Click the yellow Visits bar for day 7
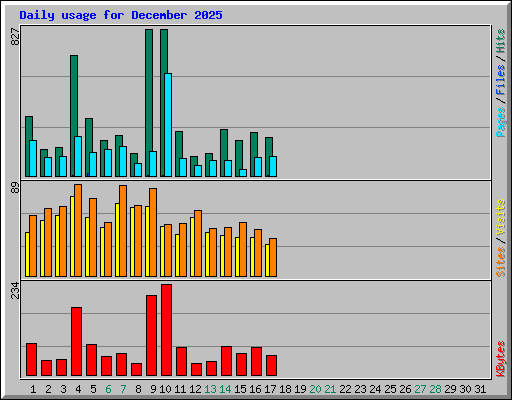This screenshot has width=512, height=400. click(x=117, y=240)
